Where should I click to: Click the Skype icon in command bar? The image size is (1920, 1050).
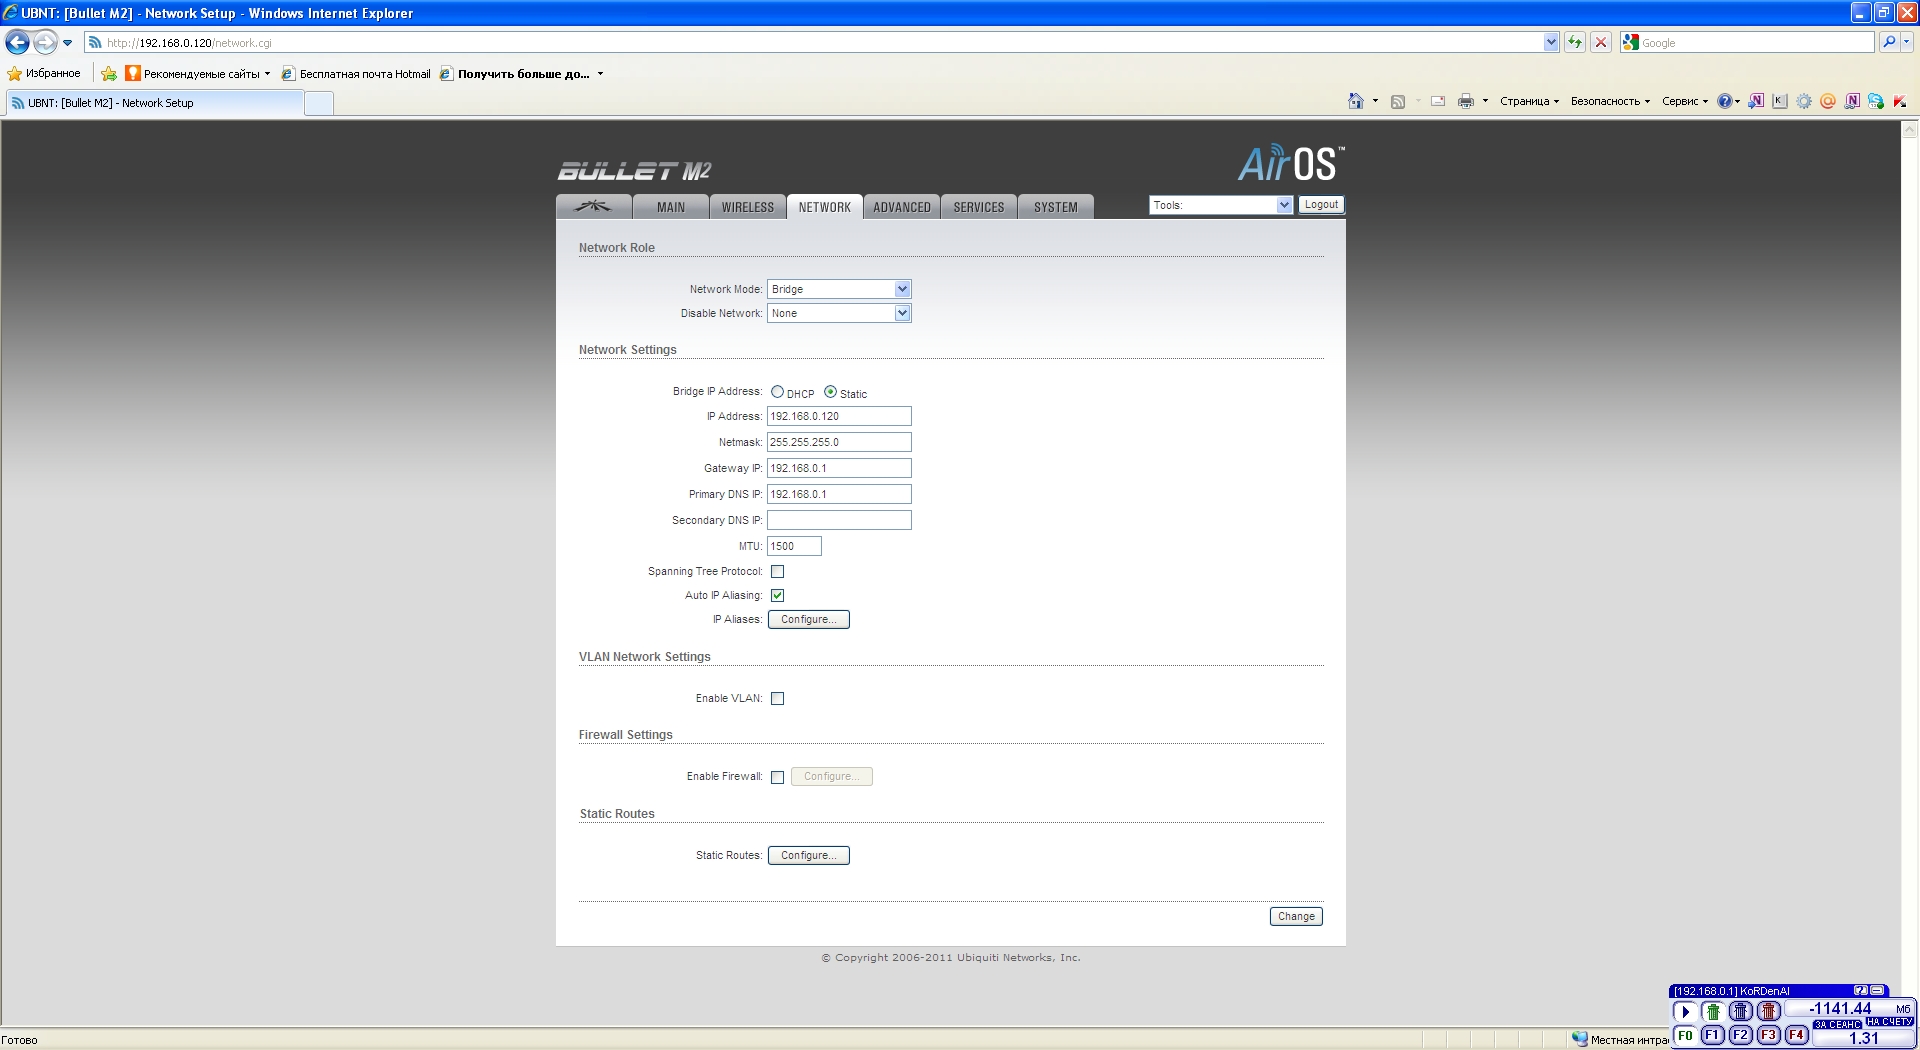pos(1876,101)
